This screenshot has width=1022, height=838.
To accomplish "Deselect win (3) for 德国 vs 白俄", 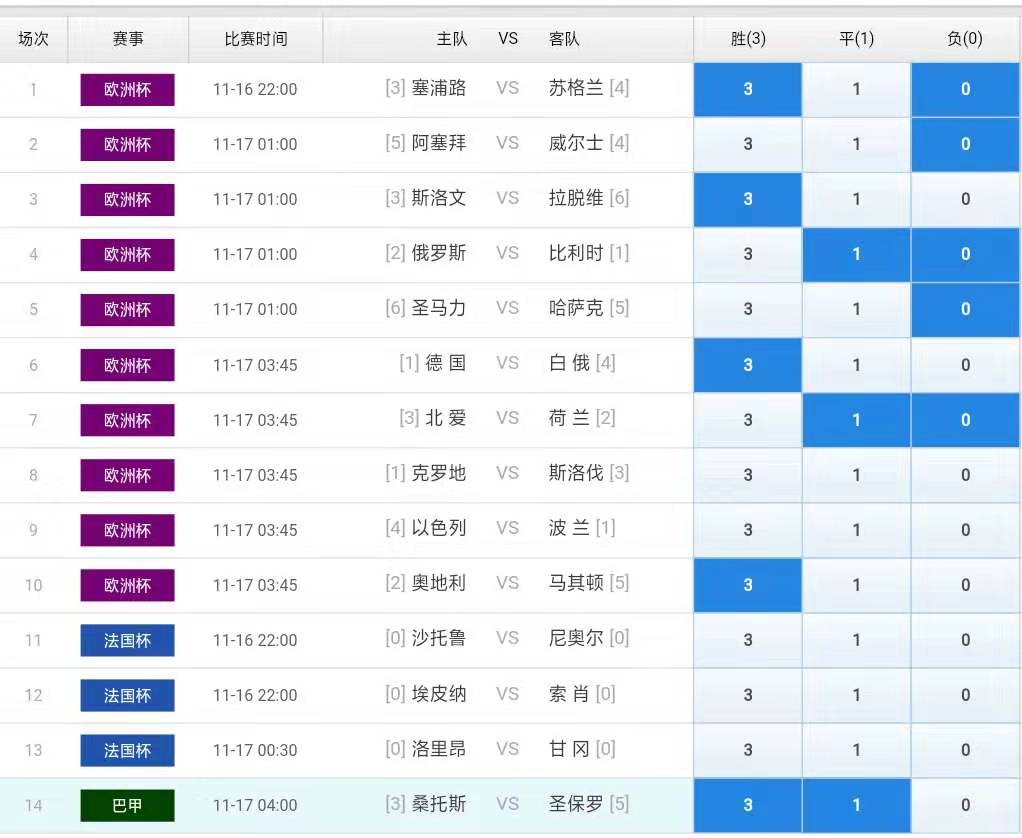I will 748,365.
